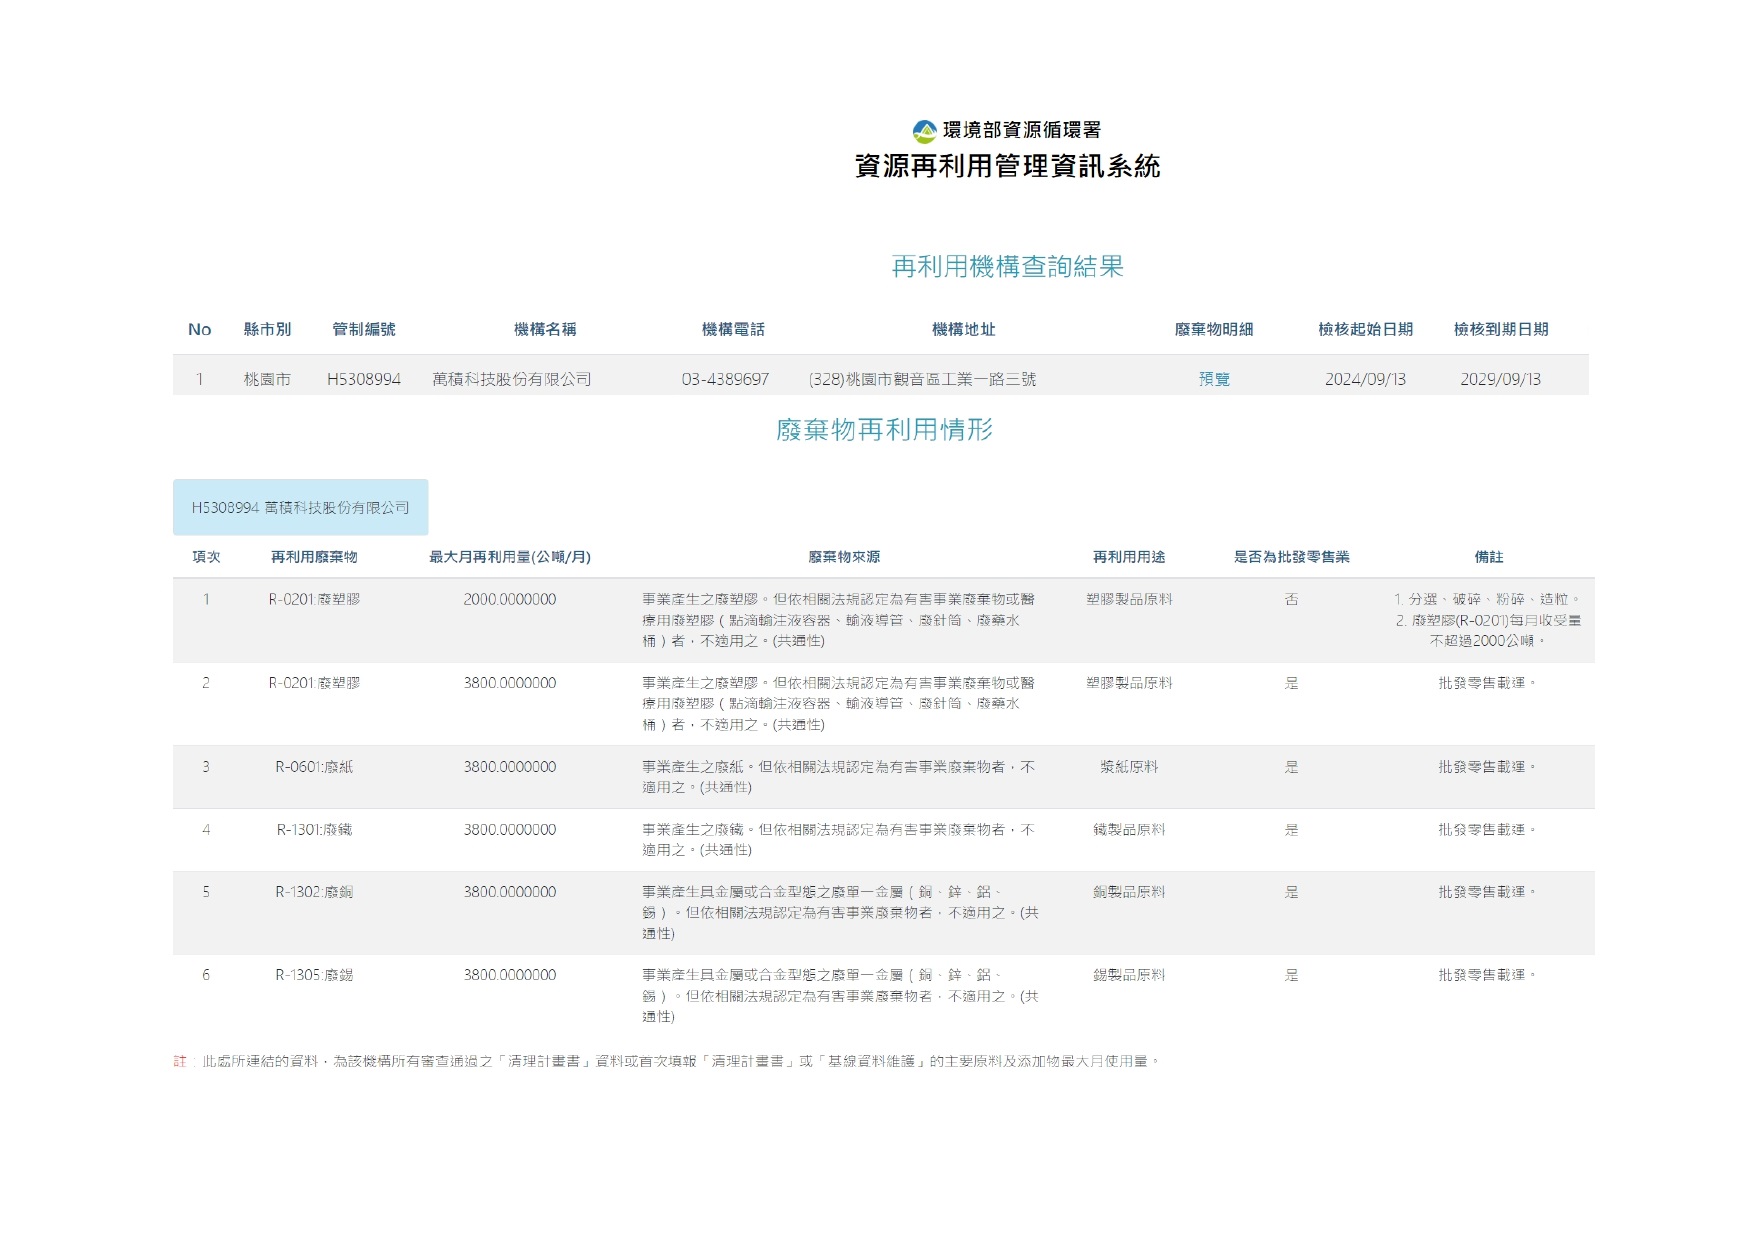Viewport: 1755px width, 1241px height.
Task: Select row 1 R-0201 廢塑膠 with 2000 tons
Action: coord(883,621)
